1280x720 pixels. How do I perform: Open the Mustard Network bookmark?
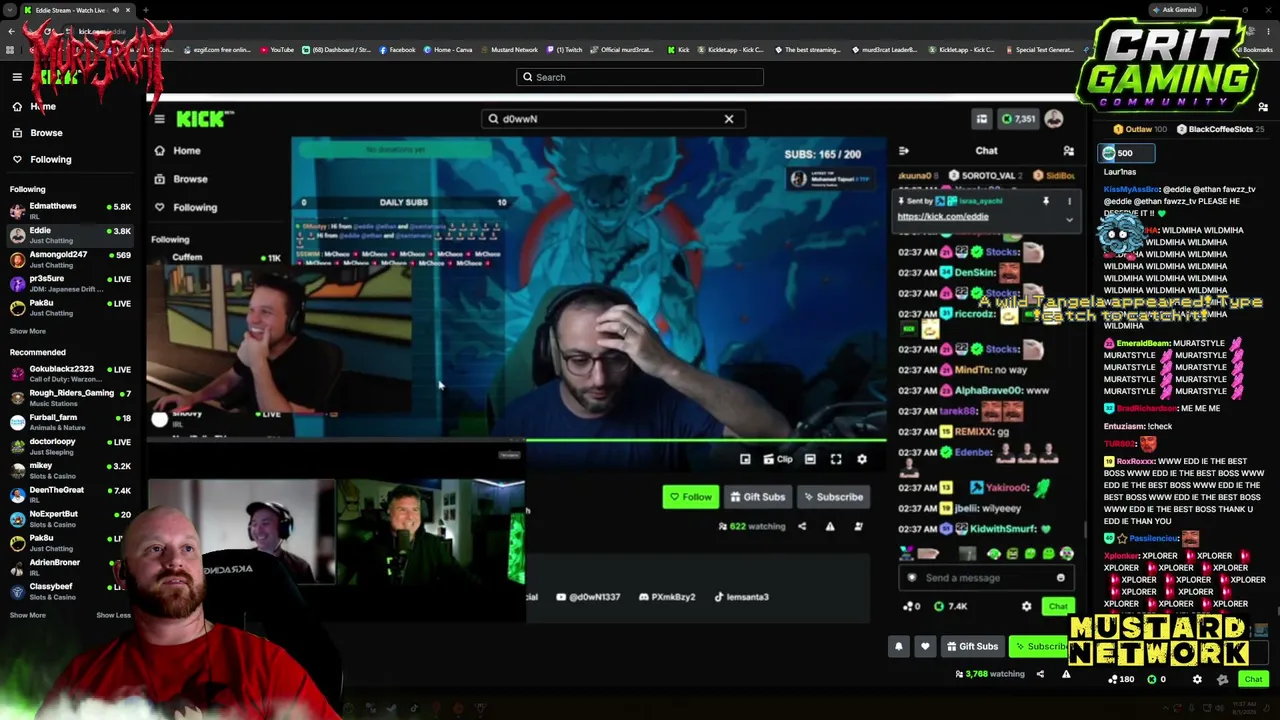[510, 50]
